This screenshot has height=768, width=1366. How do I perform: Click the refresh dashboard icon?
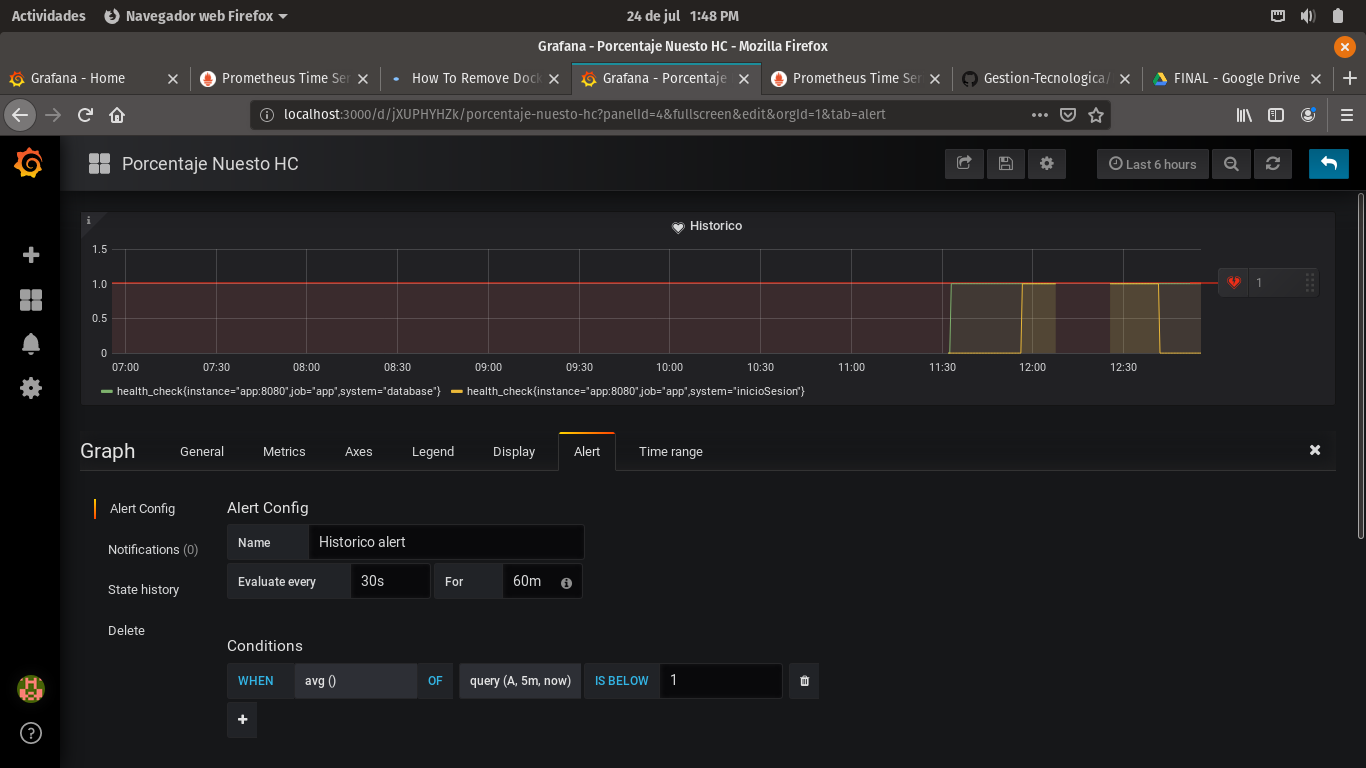[x=1272, y=164]
